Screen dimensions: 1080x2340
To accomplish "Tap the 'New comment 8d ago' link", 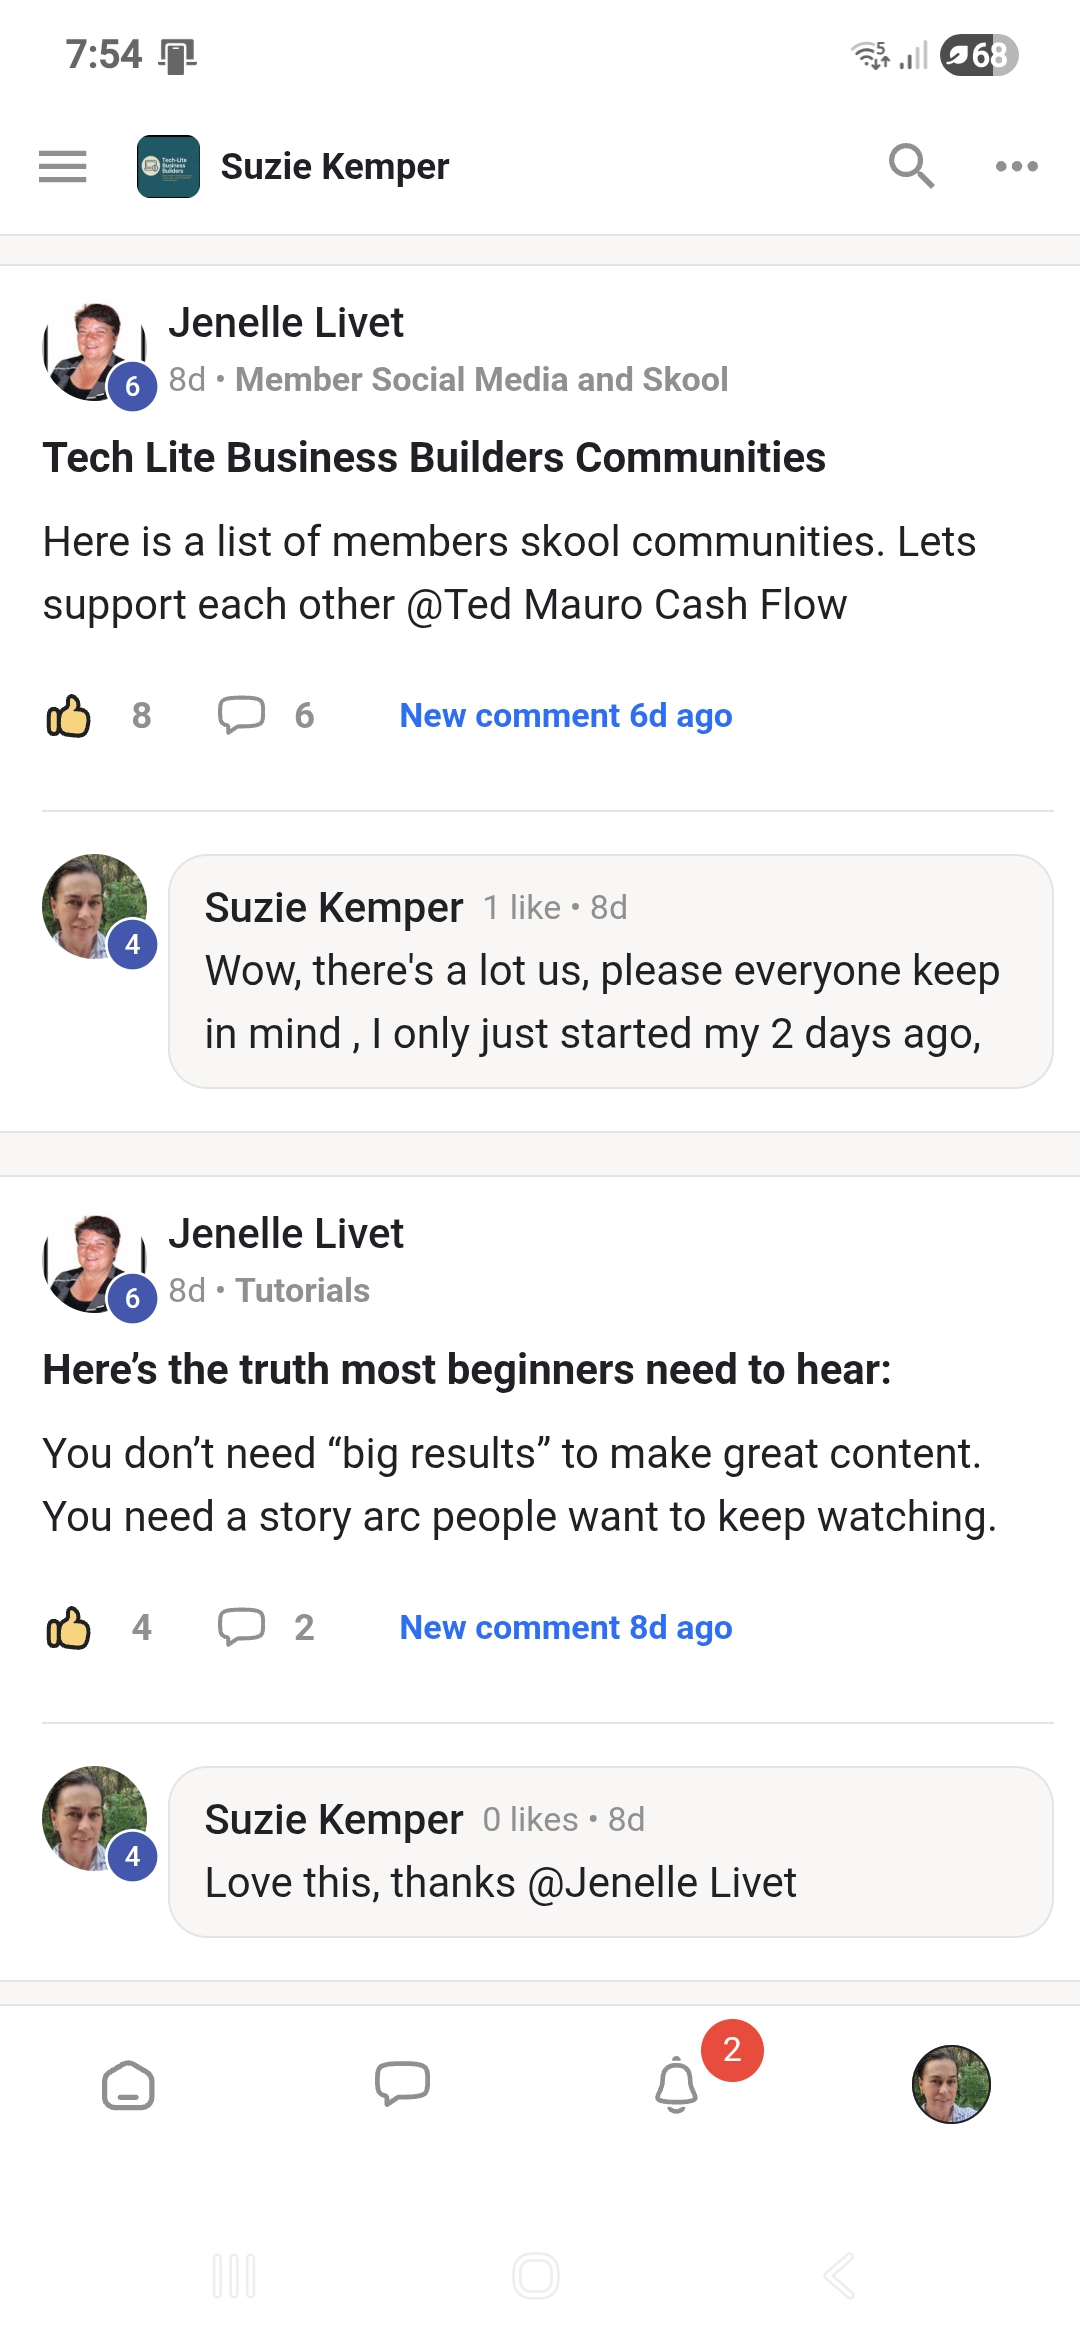I will click(x=566, y=1628).
